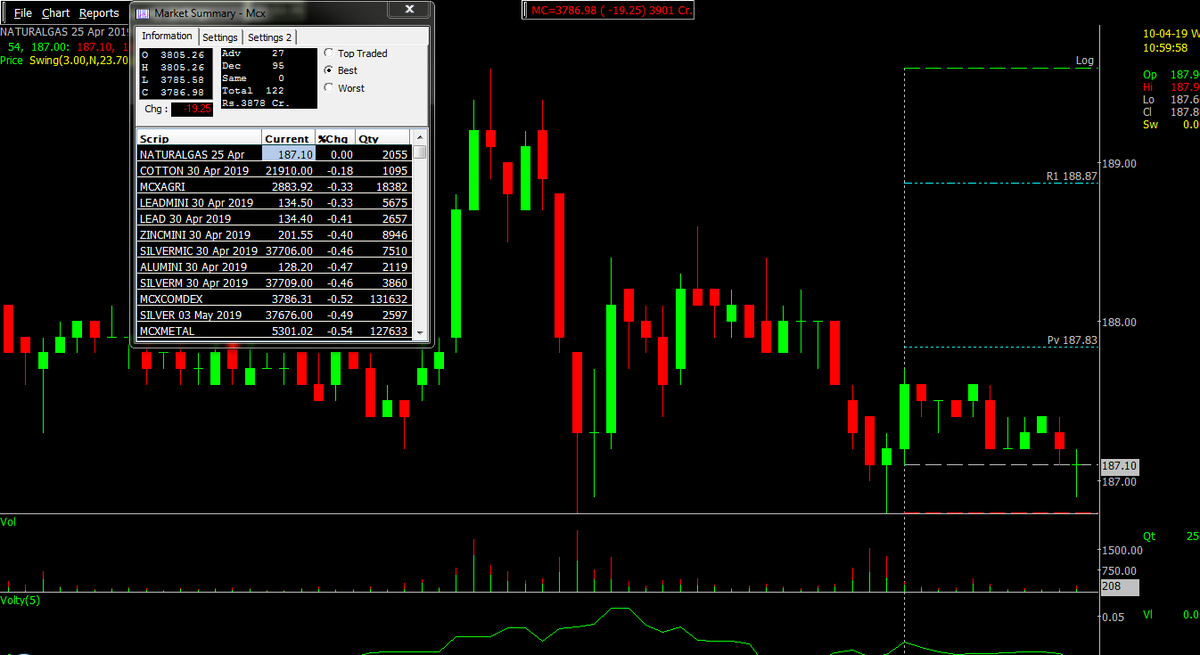The height and width of the screenshot is (655, 1200).
Task: Click the 187.10 current price cell
Action: click(x=288, y=155)
